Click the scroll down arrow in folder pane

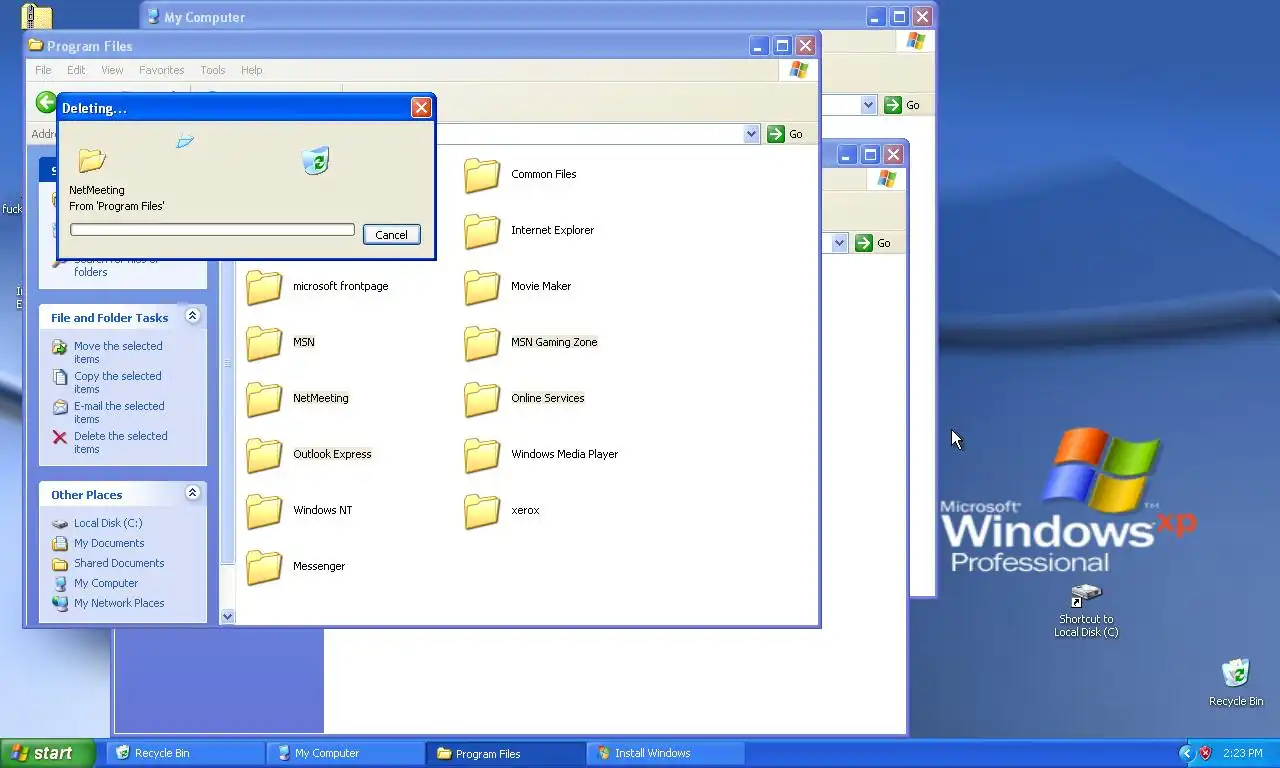point(227,617)
